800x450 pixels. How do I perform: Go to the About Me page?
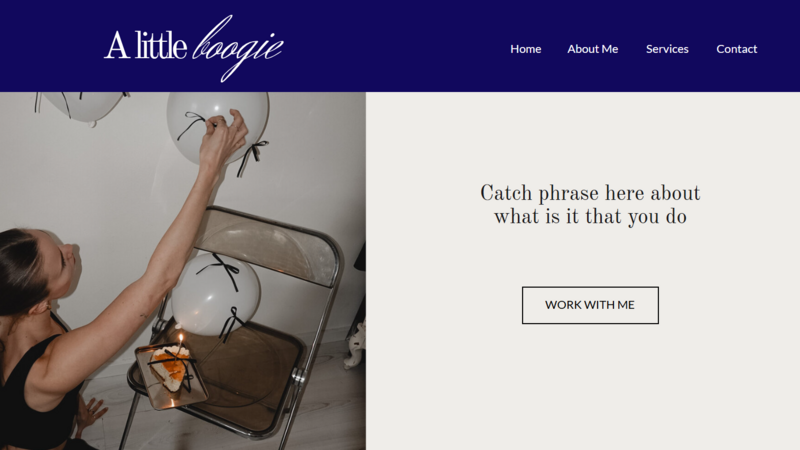592,49
